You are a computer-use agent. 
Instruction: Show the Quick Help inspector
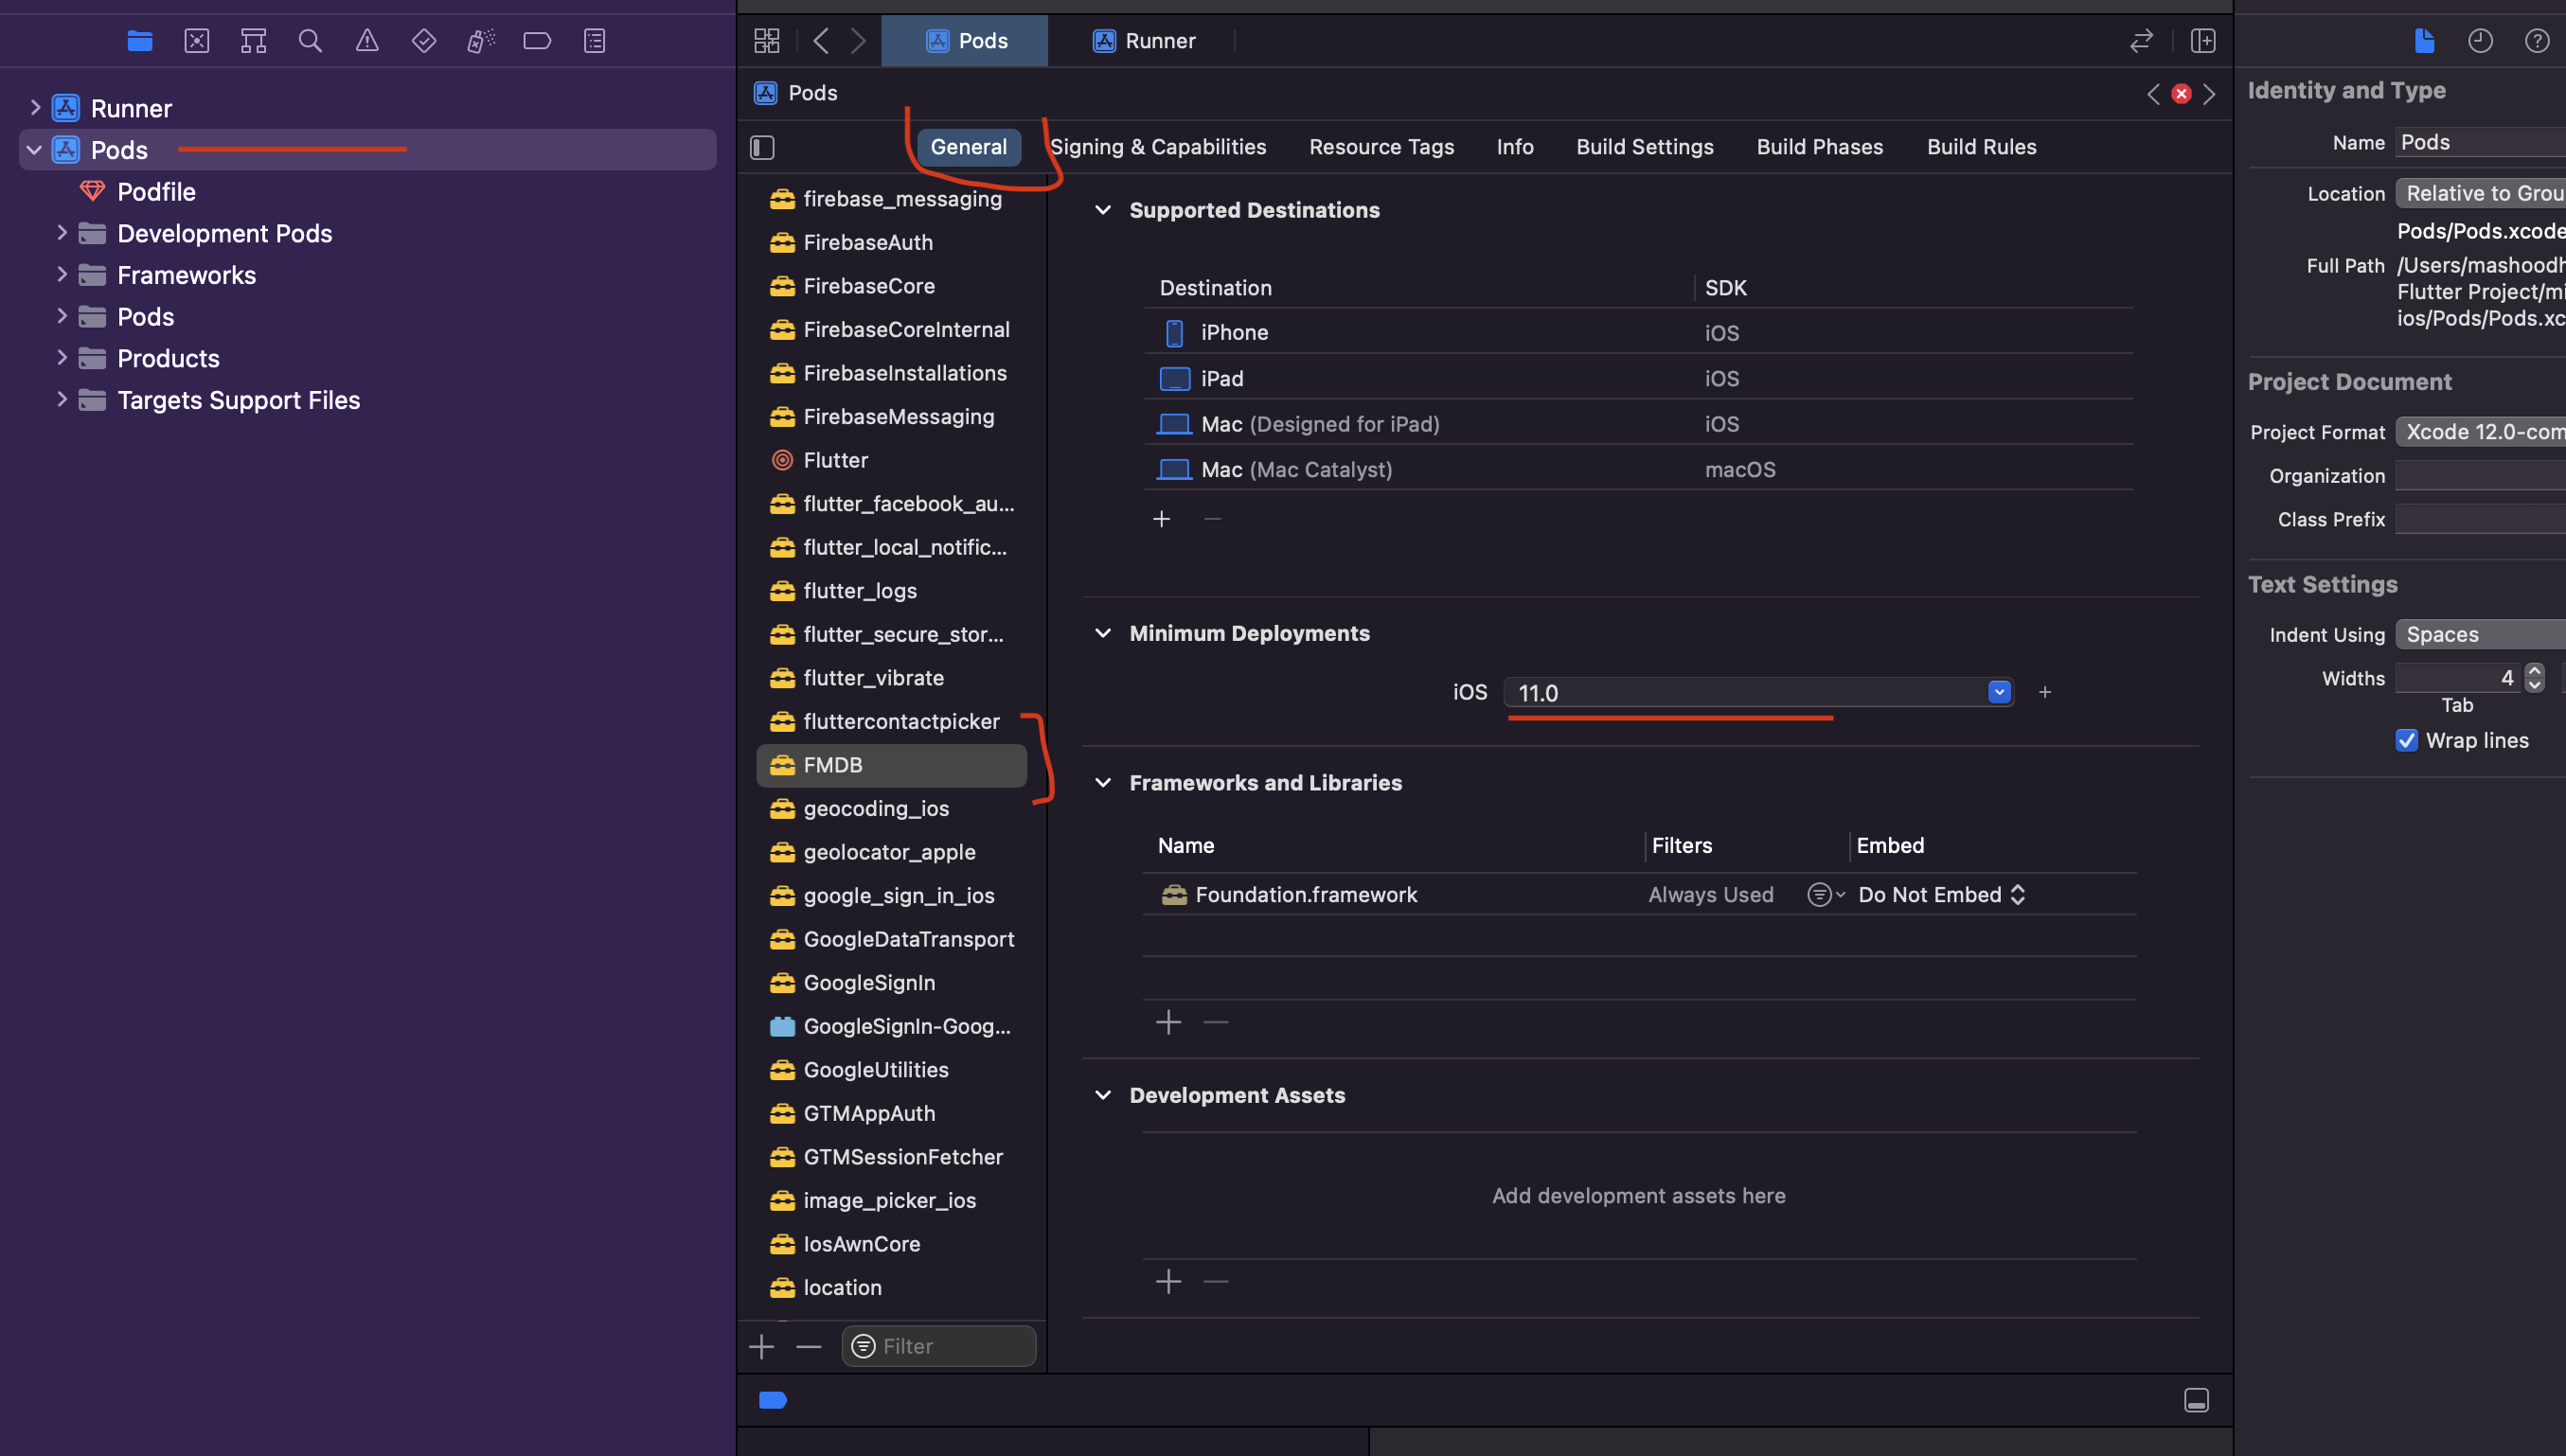(2537, 41)
